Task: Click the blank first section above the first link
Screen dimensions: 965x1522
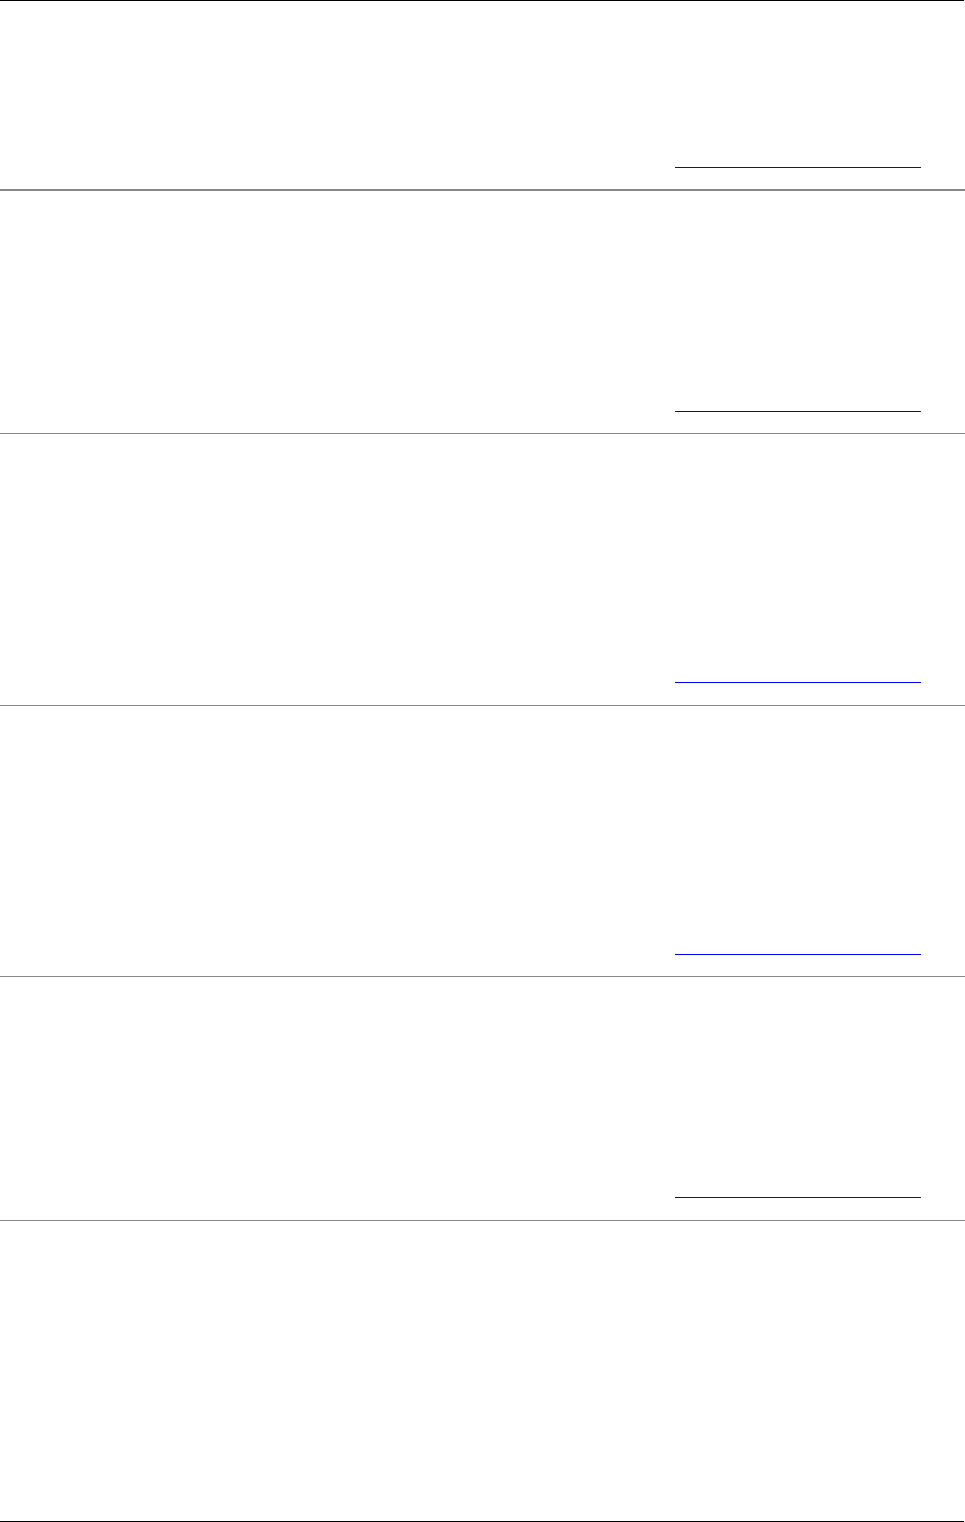Action: click(482, 80)
